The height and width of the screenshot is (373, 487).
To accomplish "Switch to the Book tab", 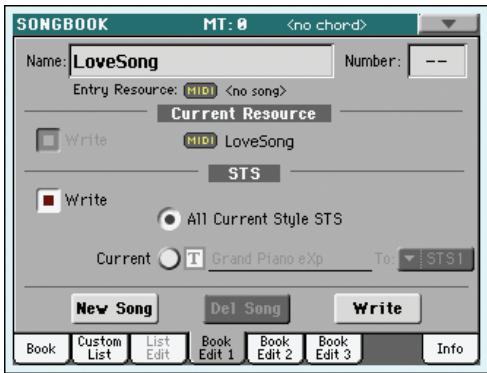I will (41, 349).
